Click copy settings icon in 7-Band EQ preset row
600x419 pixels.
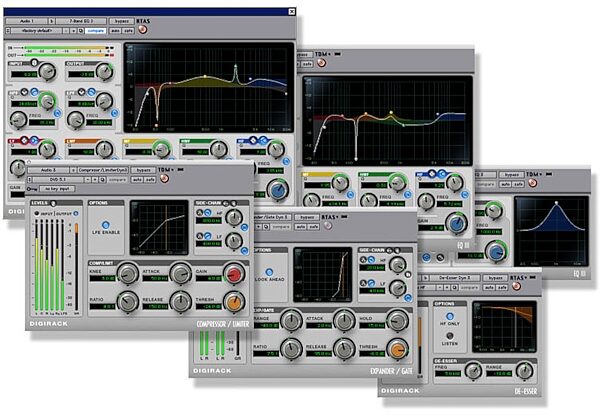point(81,31)
